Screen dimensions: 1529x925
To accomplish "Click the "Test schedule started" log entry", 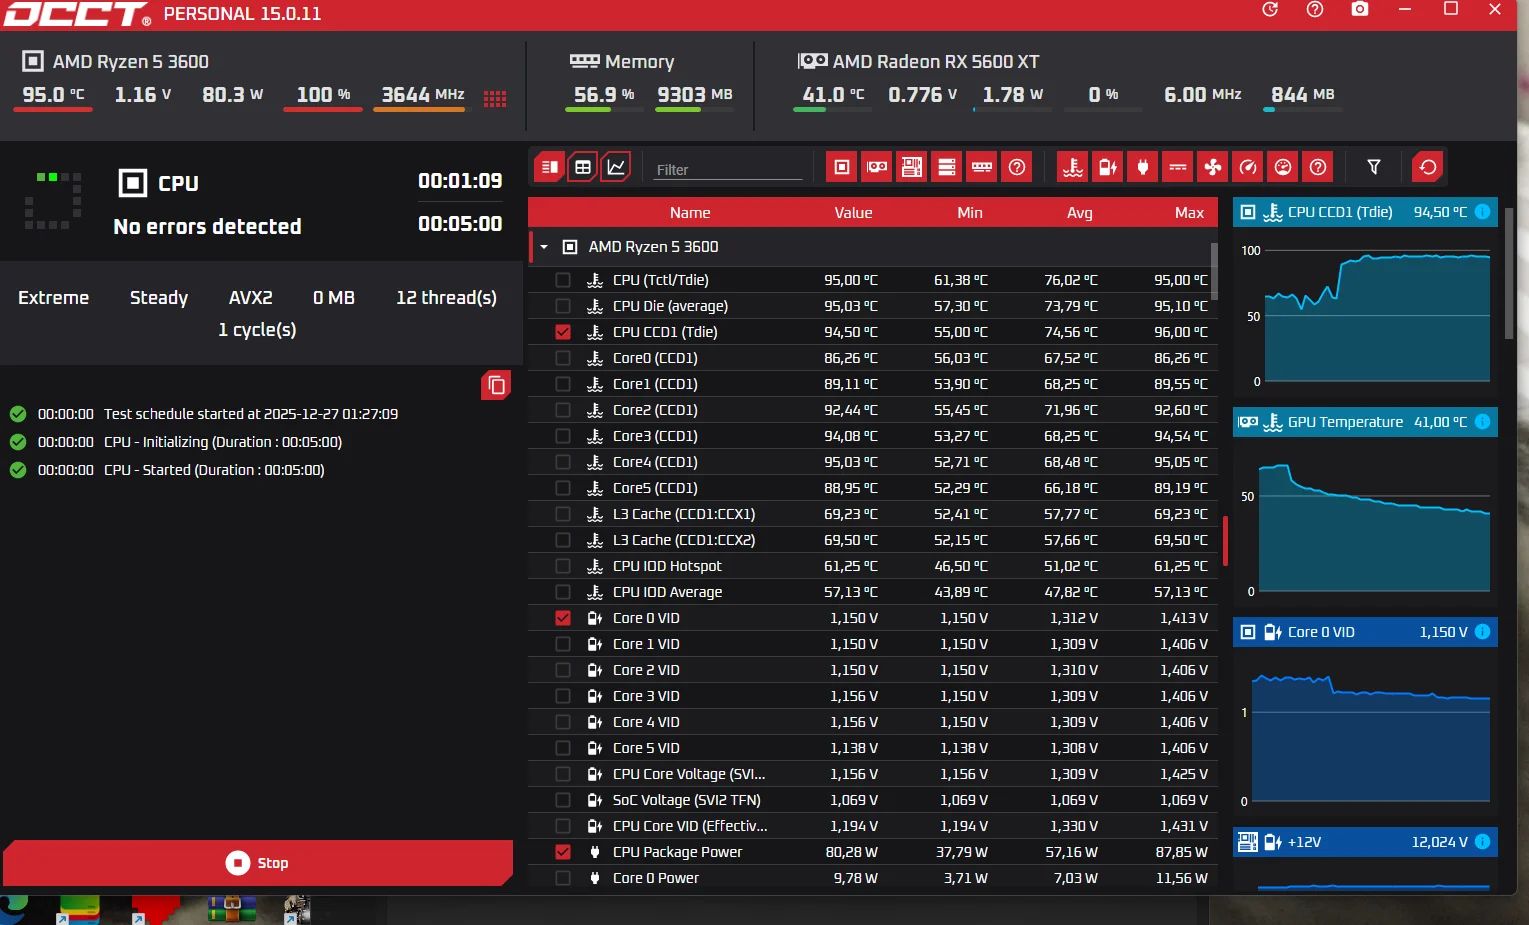I will [x=251, y=414].
